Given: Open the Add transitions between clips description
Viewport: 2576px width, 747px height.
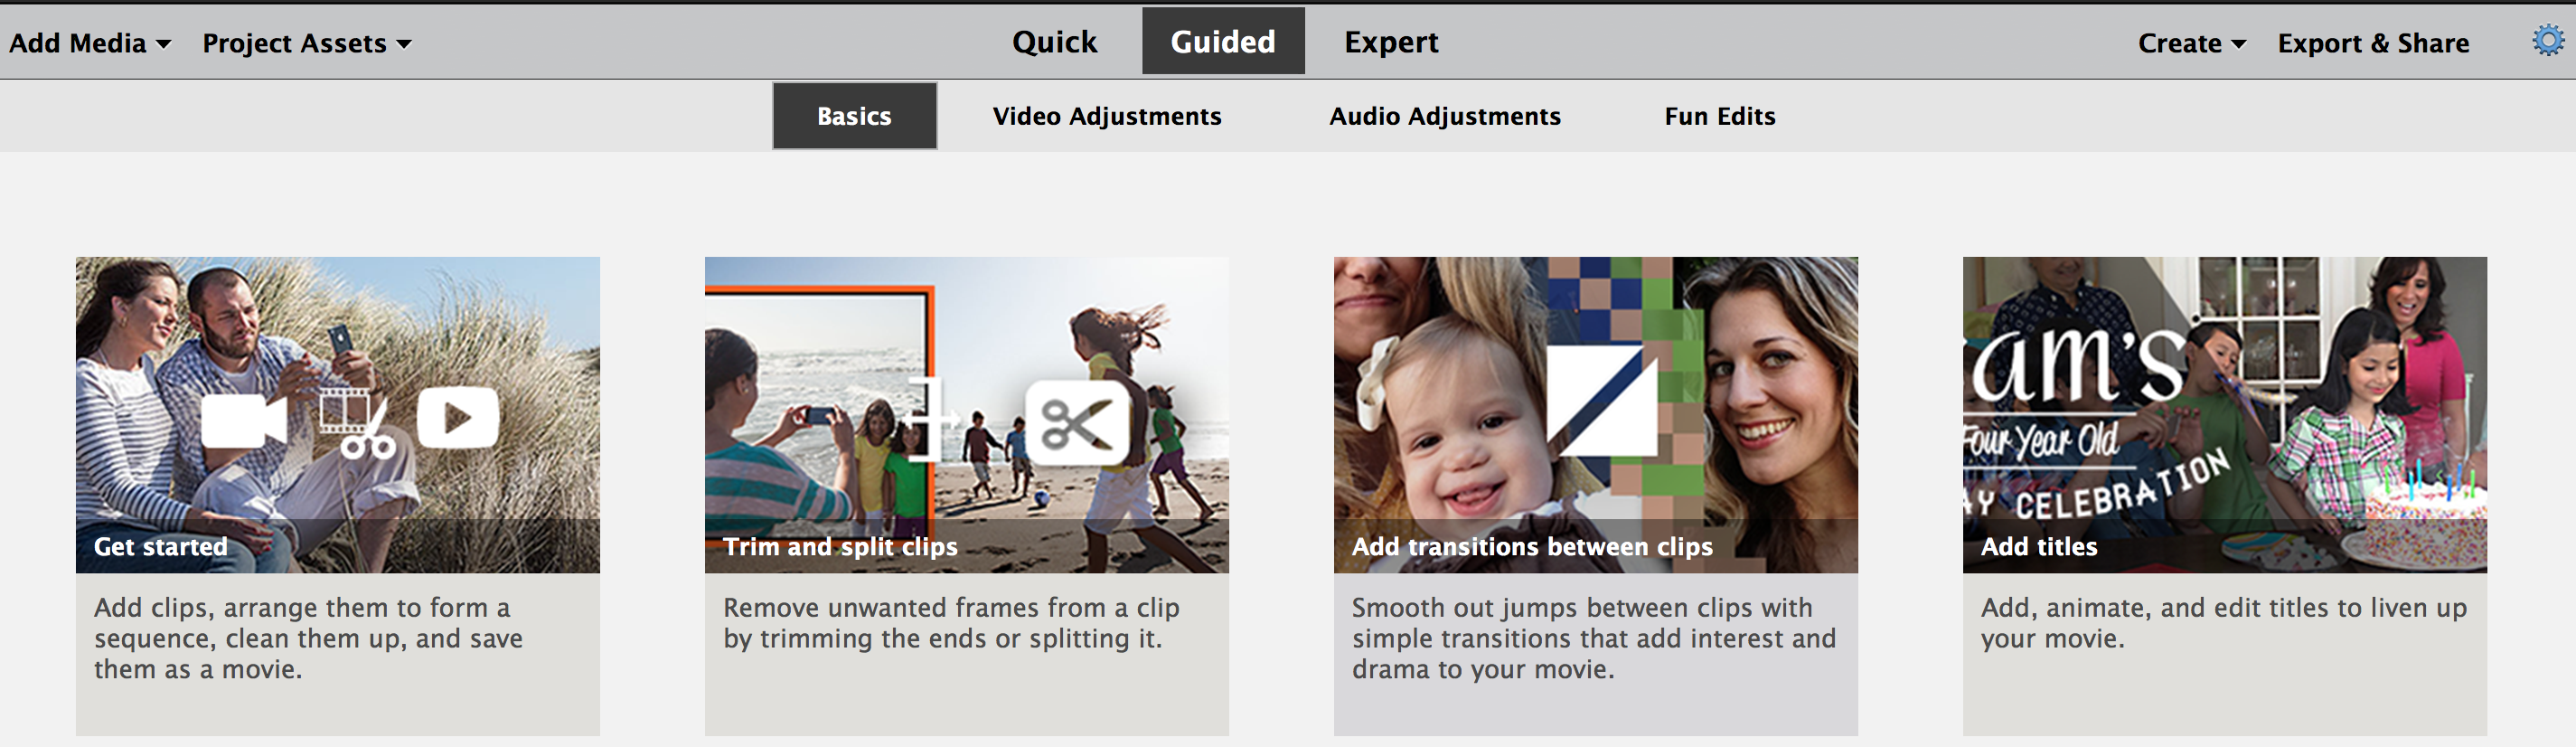Looking at the screenshot, I should pos(1594,638).
